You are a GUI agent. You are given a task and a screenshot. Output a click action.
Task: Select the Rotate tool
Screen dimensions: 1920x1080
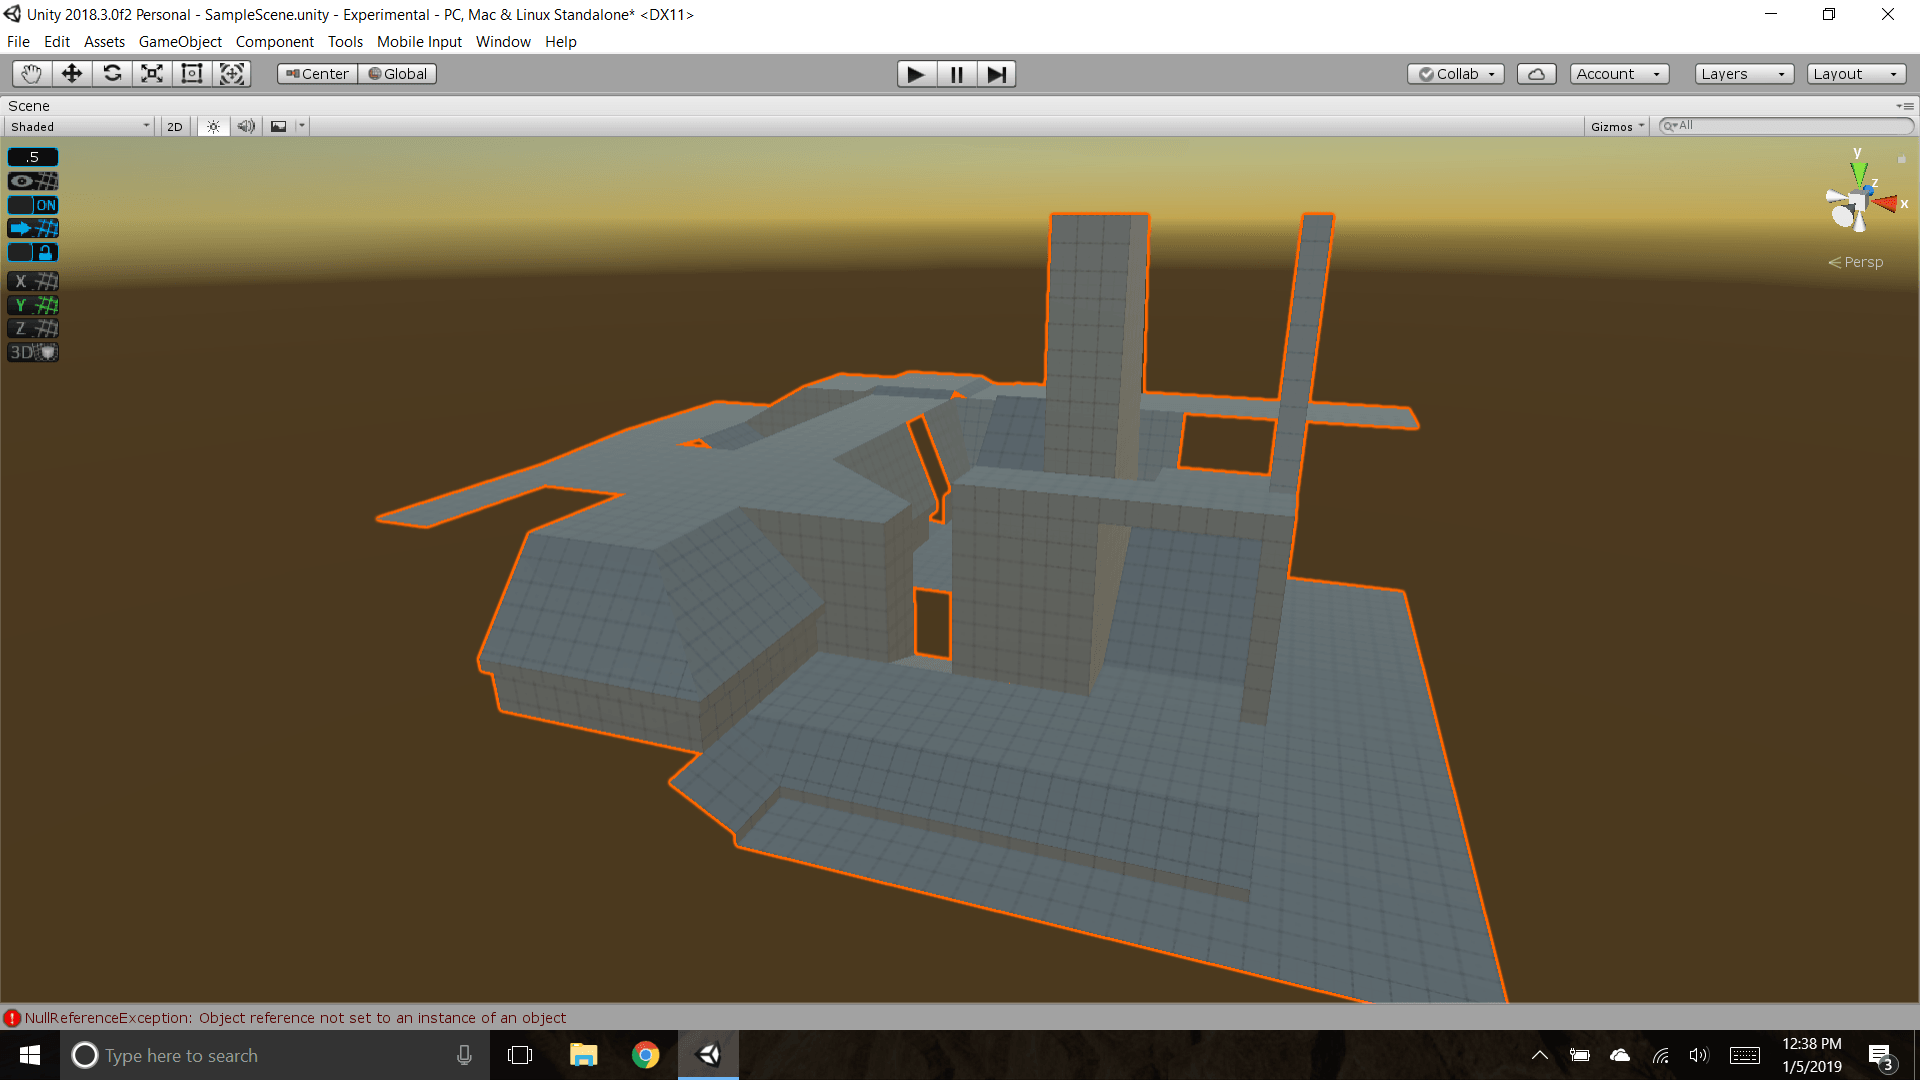tap(112, 74)
